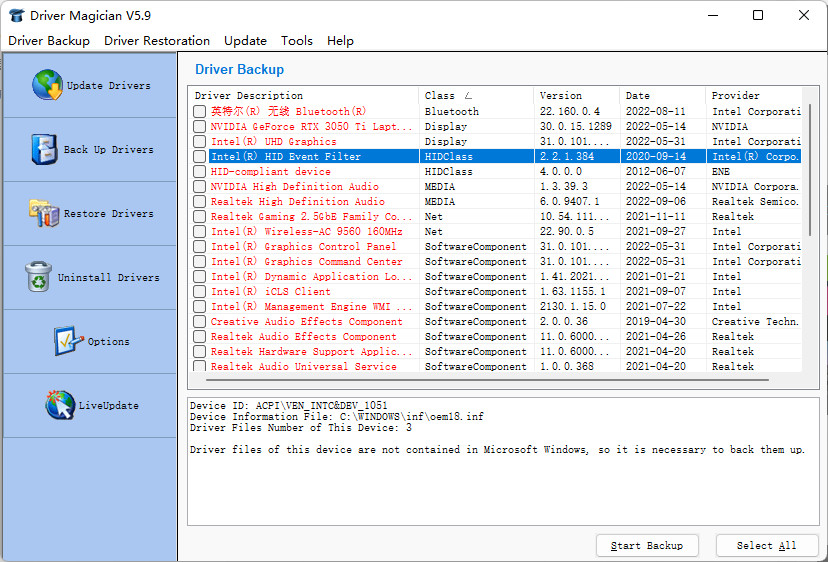Check the Creative Audio Effects Component checkbox
Screen dimensions: 828x562
pyautogui.click(x=199, y=322)
